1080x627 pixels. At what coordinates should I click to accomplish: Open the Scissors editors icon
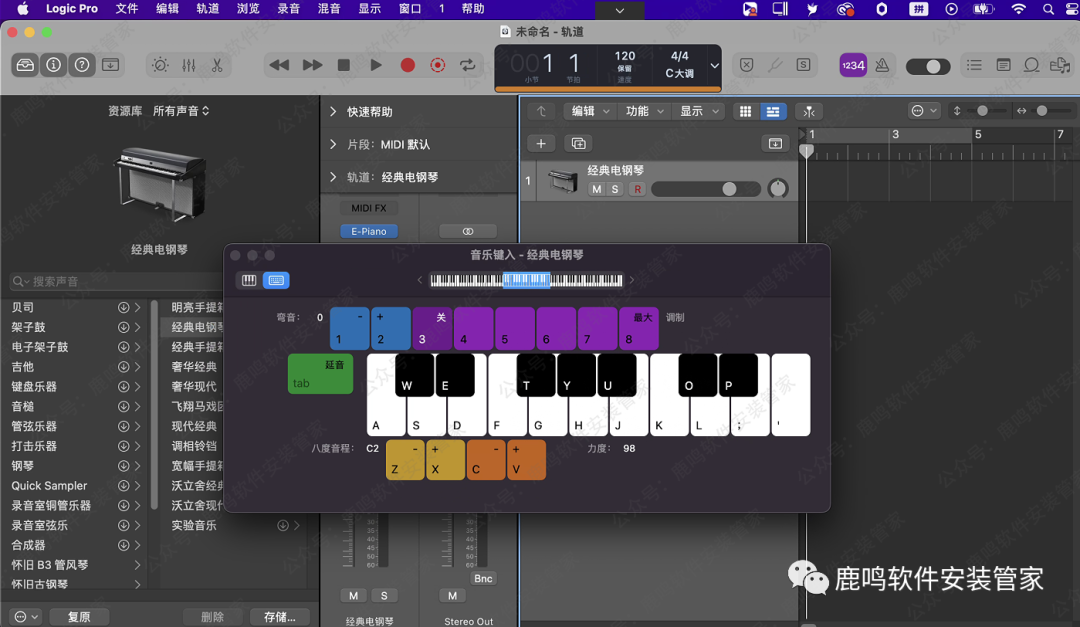[216, 65]
